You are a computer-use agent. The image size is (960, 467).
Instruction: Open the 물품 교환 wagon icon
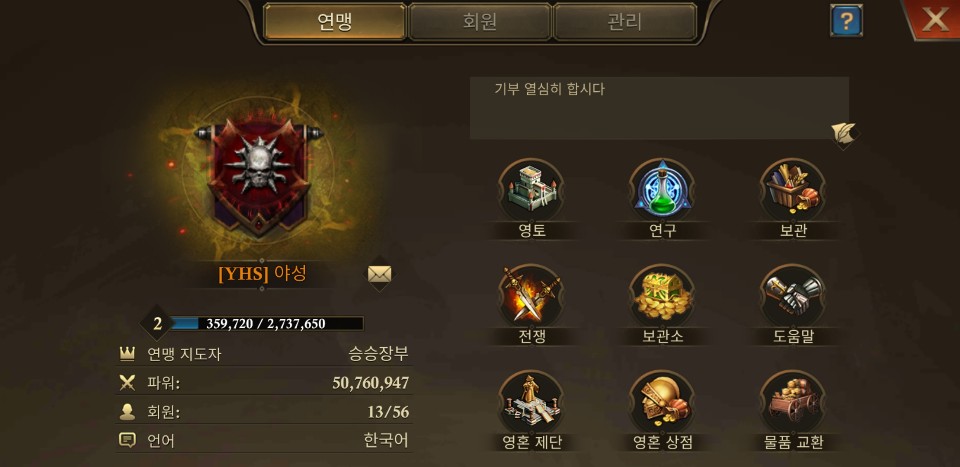coord(793,402)
